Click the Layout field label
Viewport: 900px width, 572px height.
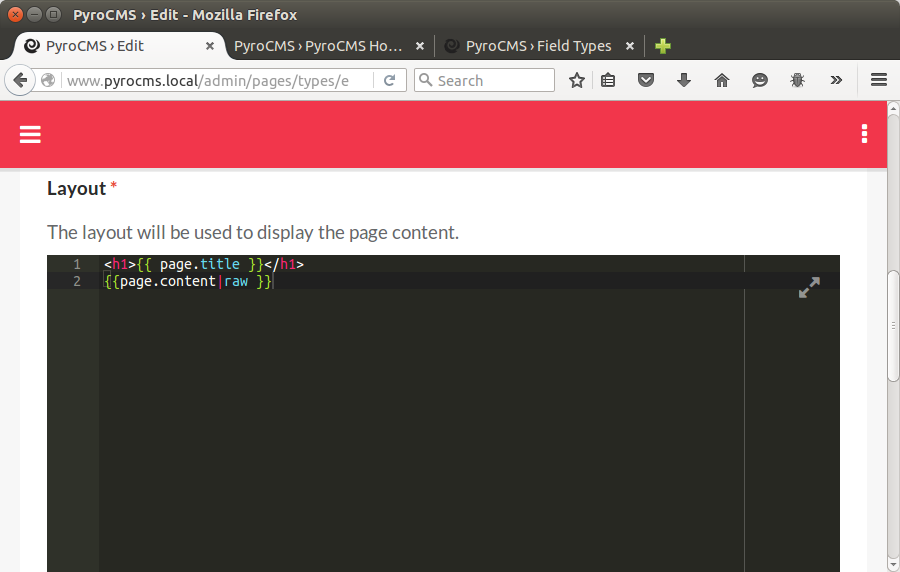tap(76, 188)
